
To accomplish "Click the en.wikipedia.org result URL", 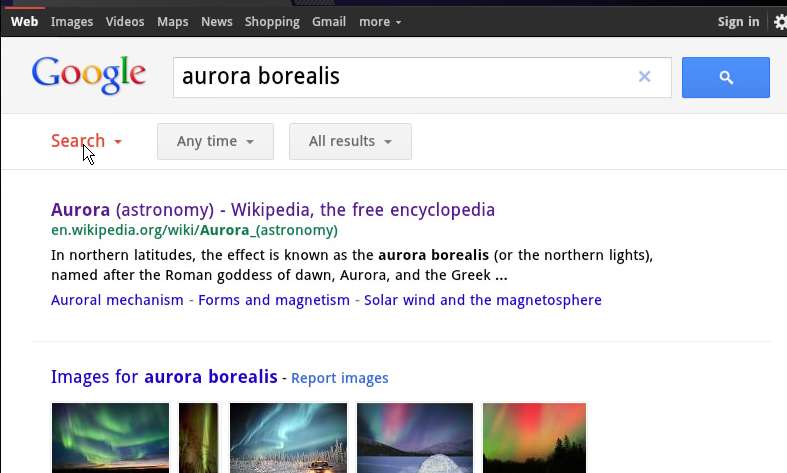I will 194,230.
